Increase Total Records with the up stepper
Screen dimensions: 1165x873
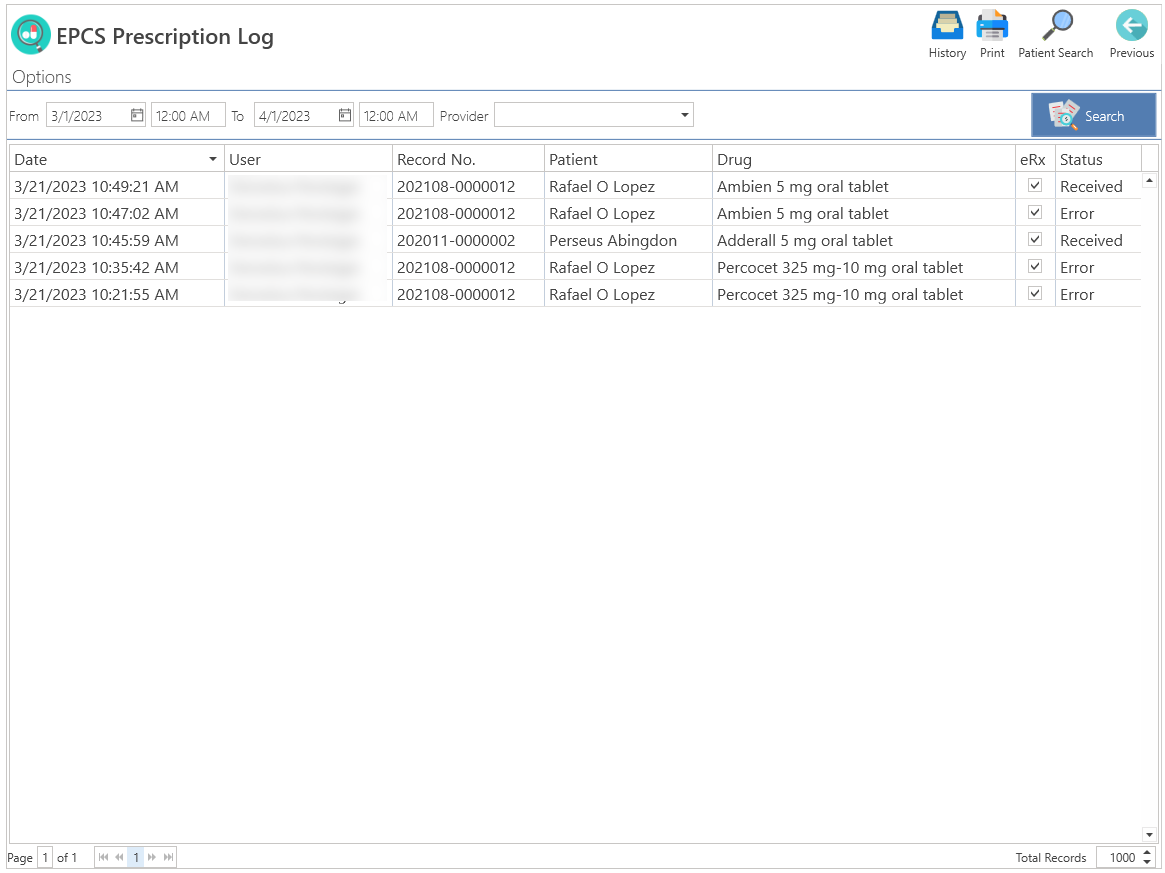(x=1147, y=852)
